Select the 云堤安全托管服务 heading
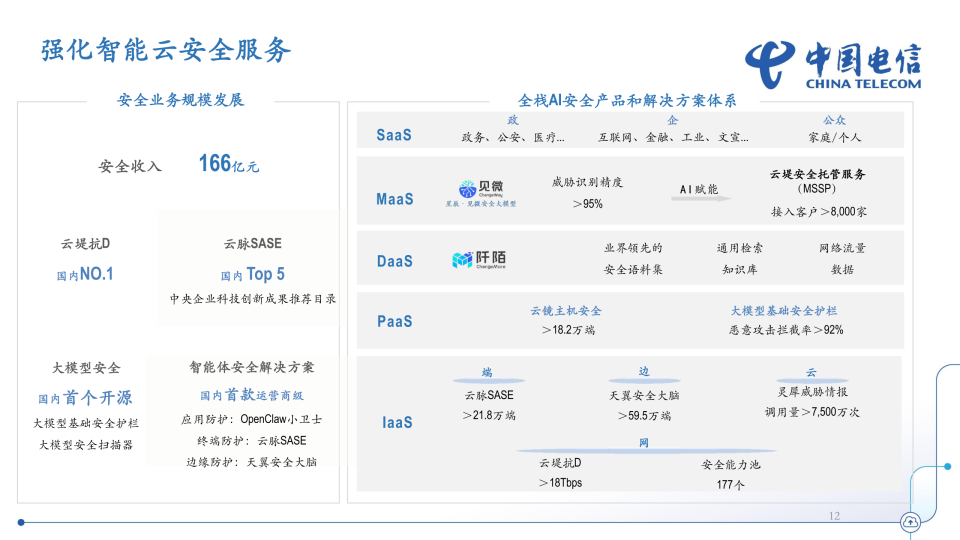 tap(817, 174)
